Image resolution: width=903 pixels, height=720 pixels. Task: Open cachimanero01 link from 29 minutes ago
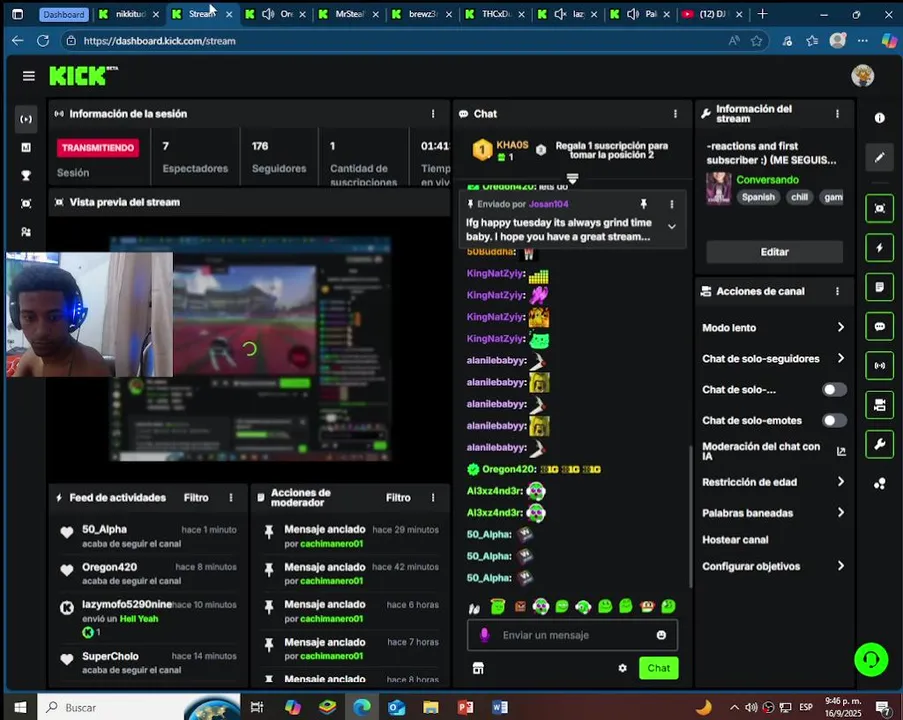click(x=332, y=544)
